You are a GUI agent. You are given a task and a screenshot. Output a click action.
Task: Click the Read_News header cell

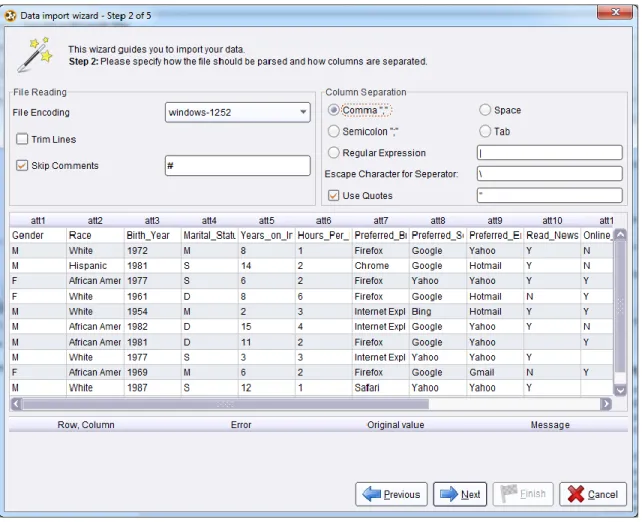pyautogui.click(x=552, y=235)
